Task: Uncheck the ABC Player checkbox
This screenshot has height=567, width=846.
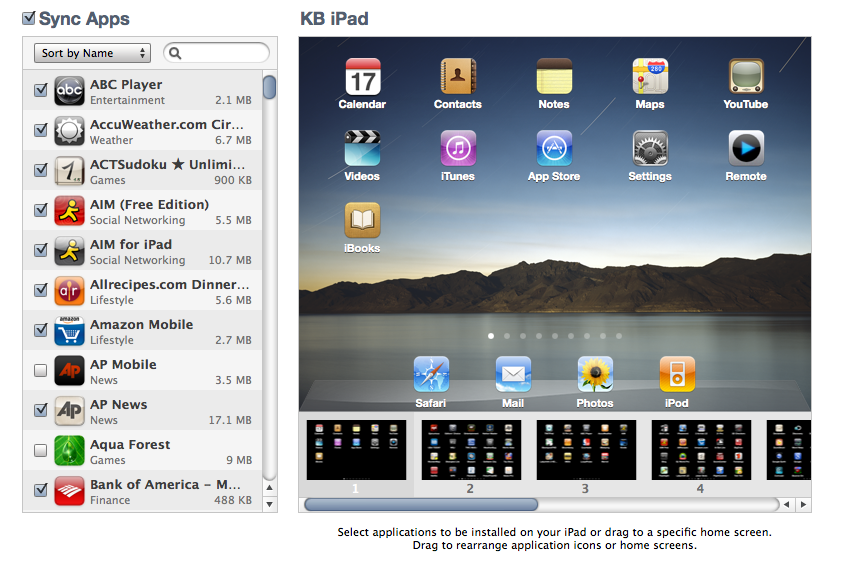Action: click(40, 90)
